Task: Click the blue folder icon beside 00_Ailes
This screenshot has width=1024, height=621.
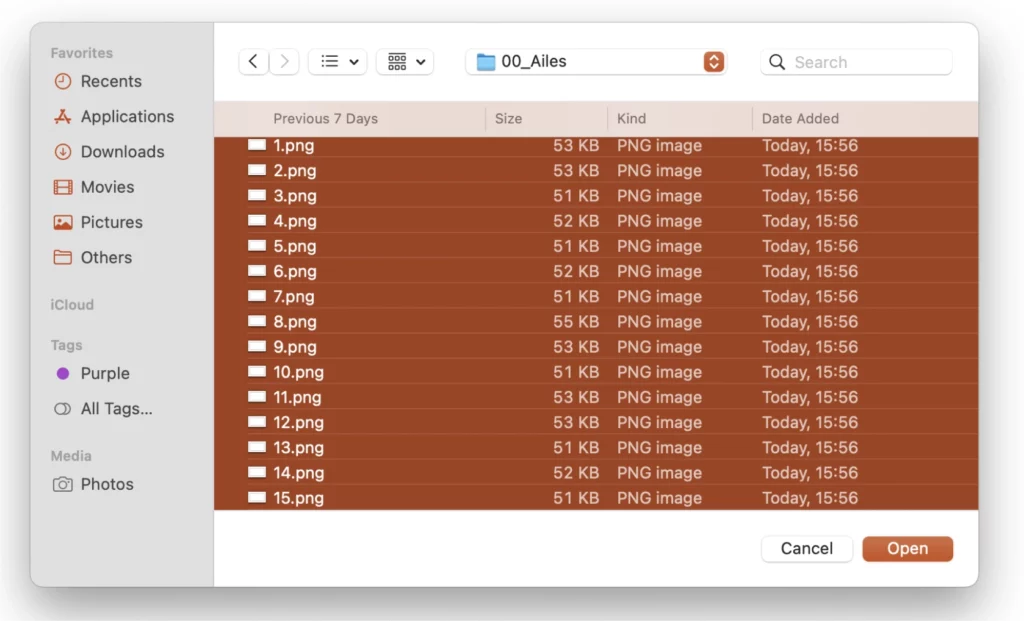Action: (x=485, y=61)
